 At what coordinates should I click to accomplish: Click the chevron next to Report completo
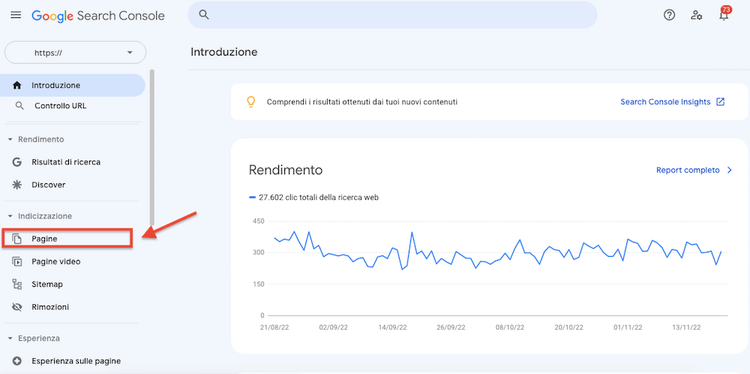coord(729,170)
